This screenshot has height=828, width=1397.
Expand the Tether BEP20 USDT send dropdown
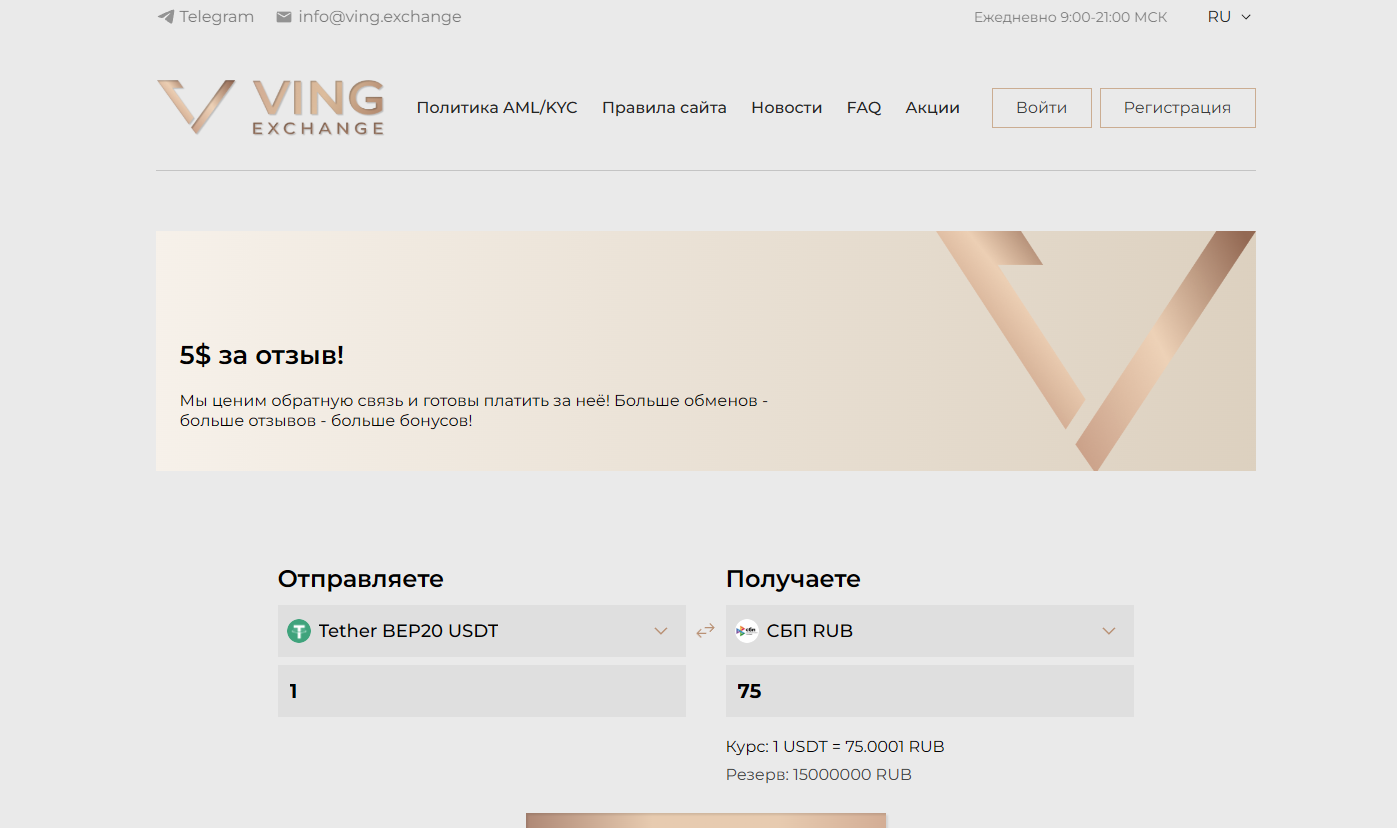pyautogui.click(x=482, y=631)
